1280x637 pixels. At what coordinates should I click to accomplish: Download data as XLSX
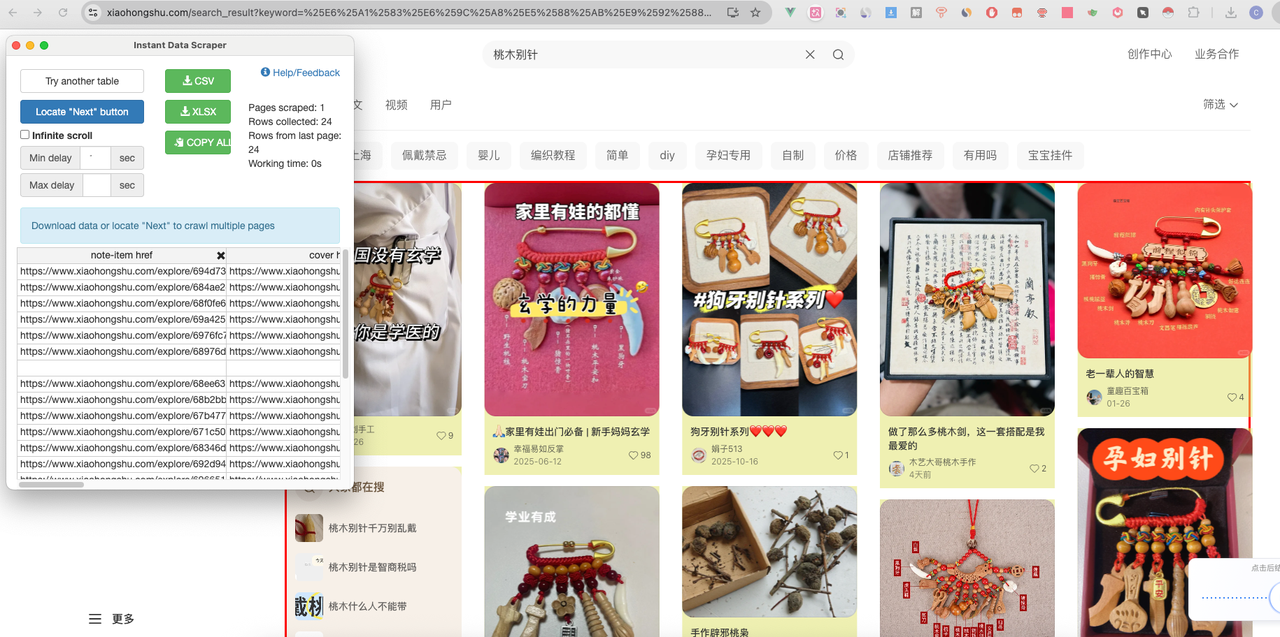pos(198,111)
